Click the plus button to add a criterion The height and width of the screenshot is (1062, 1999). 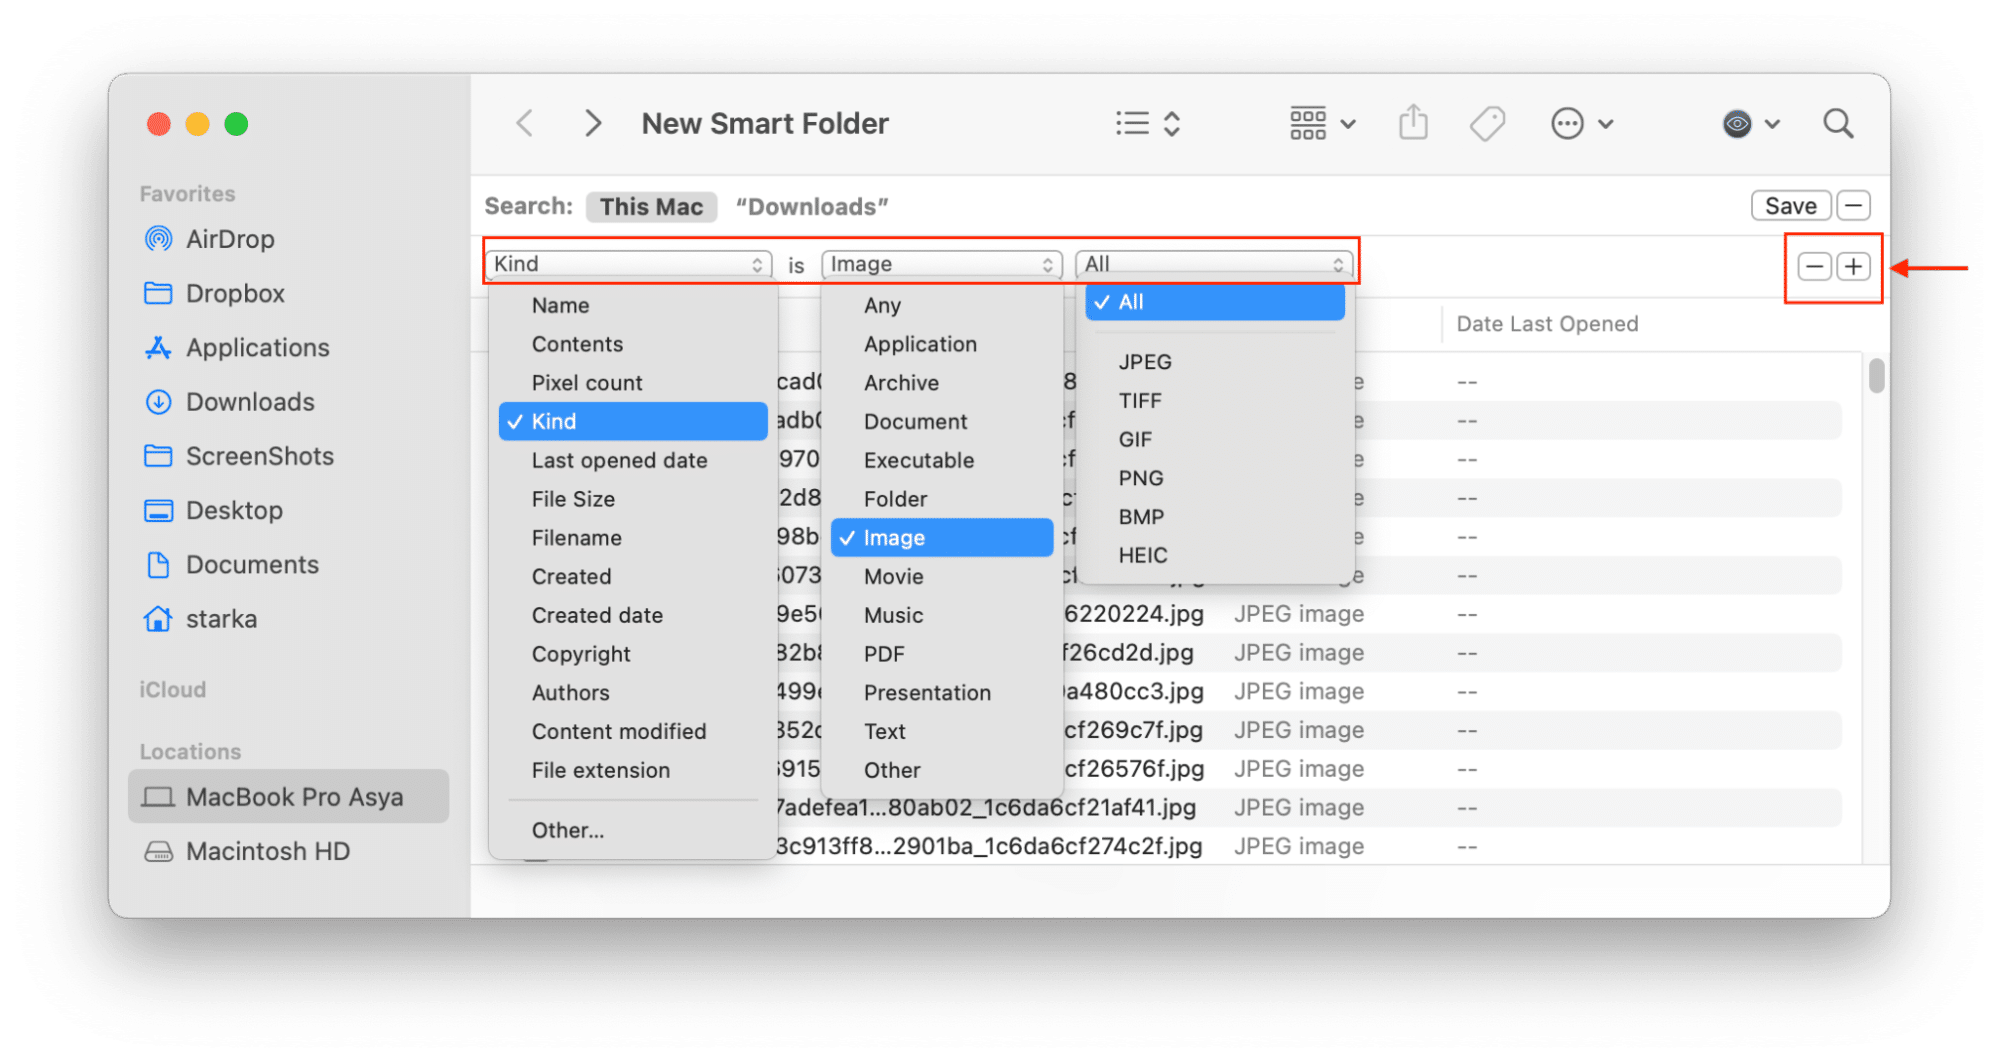[1853, 266]
